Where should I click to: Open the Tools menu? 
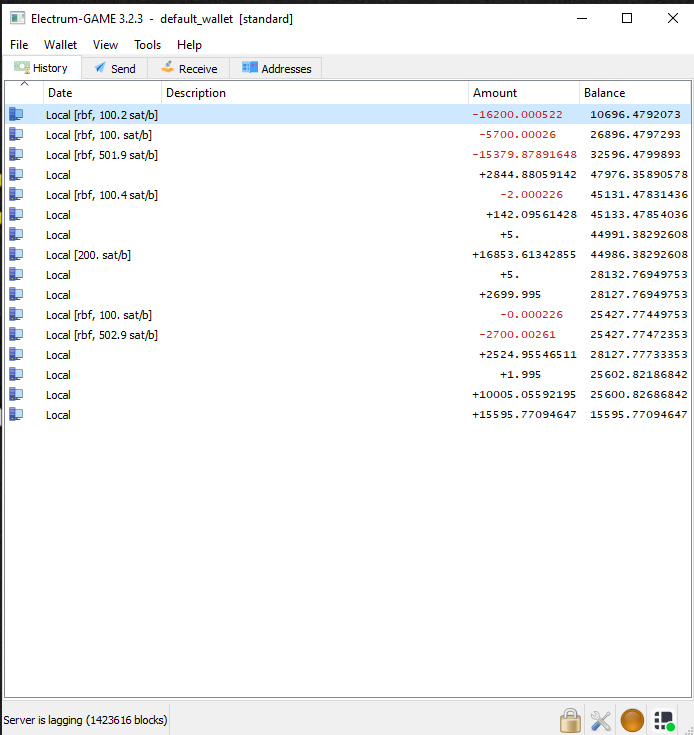click(148, 45)
